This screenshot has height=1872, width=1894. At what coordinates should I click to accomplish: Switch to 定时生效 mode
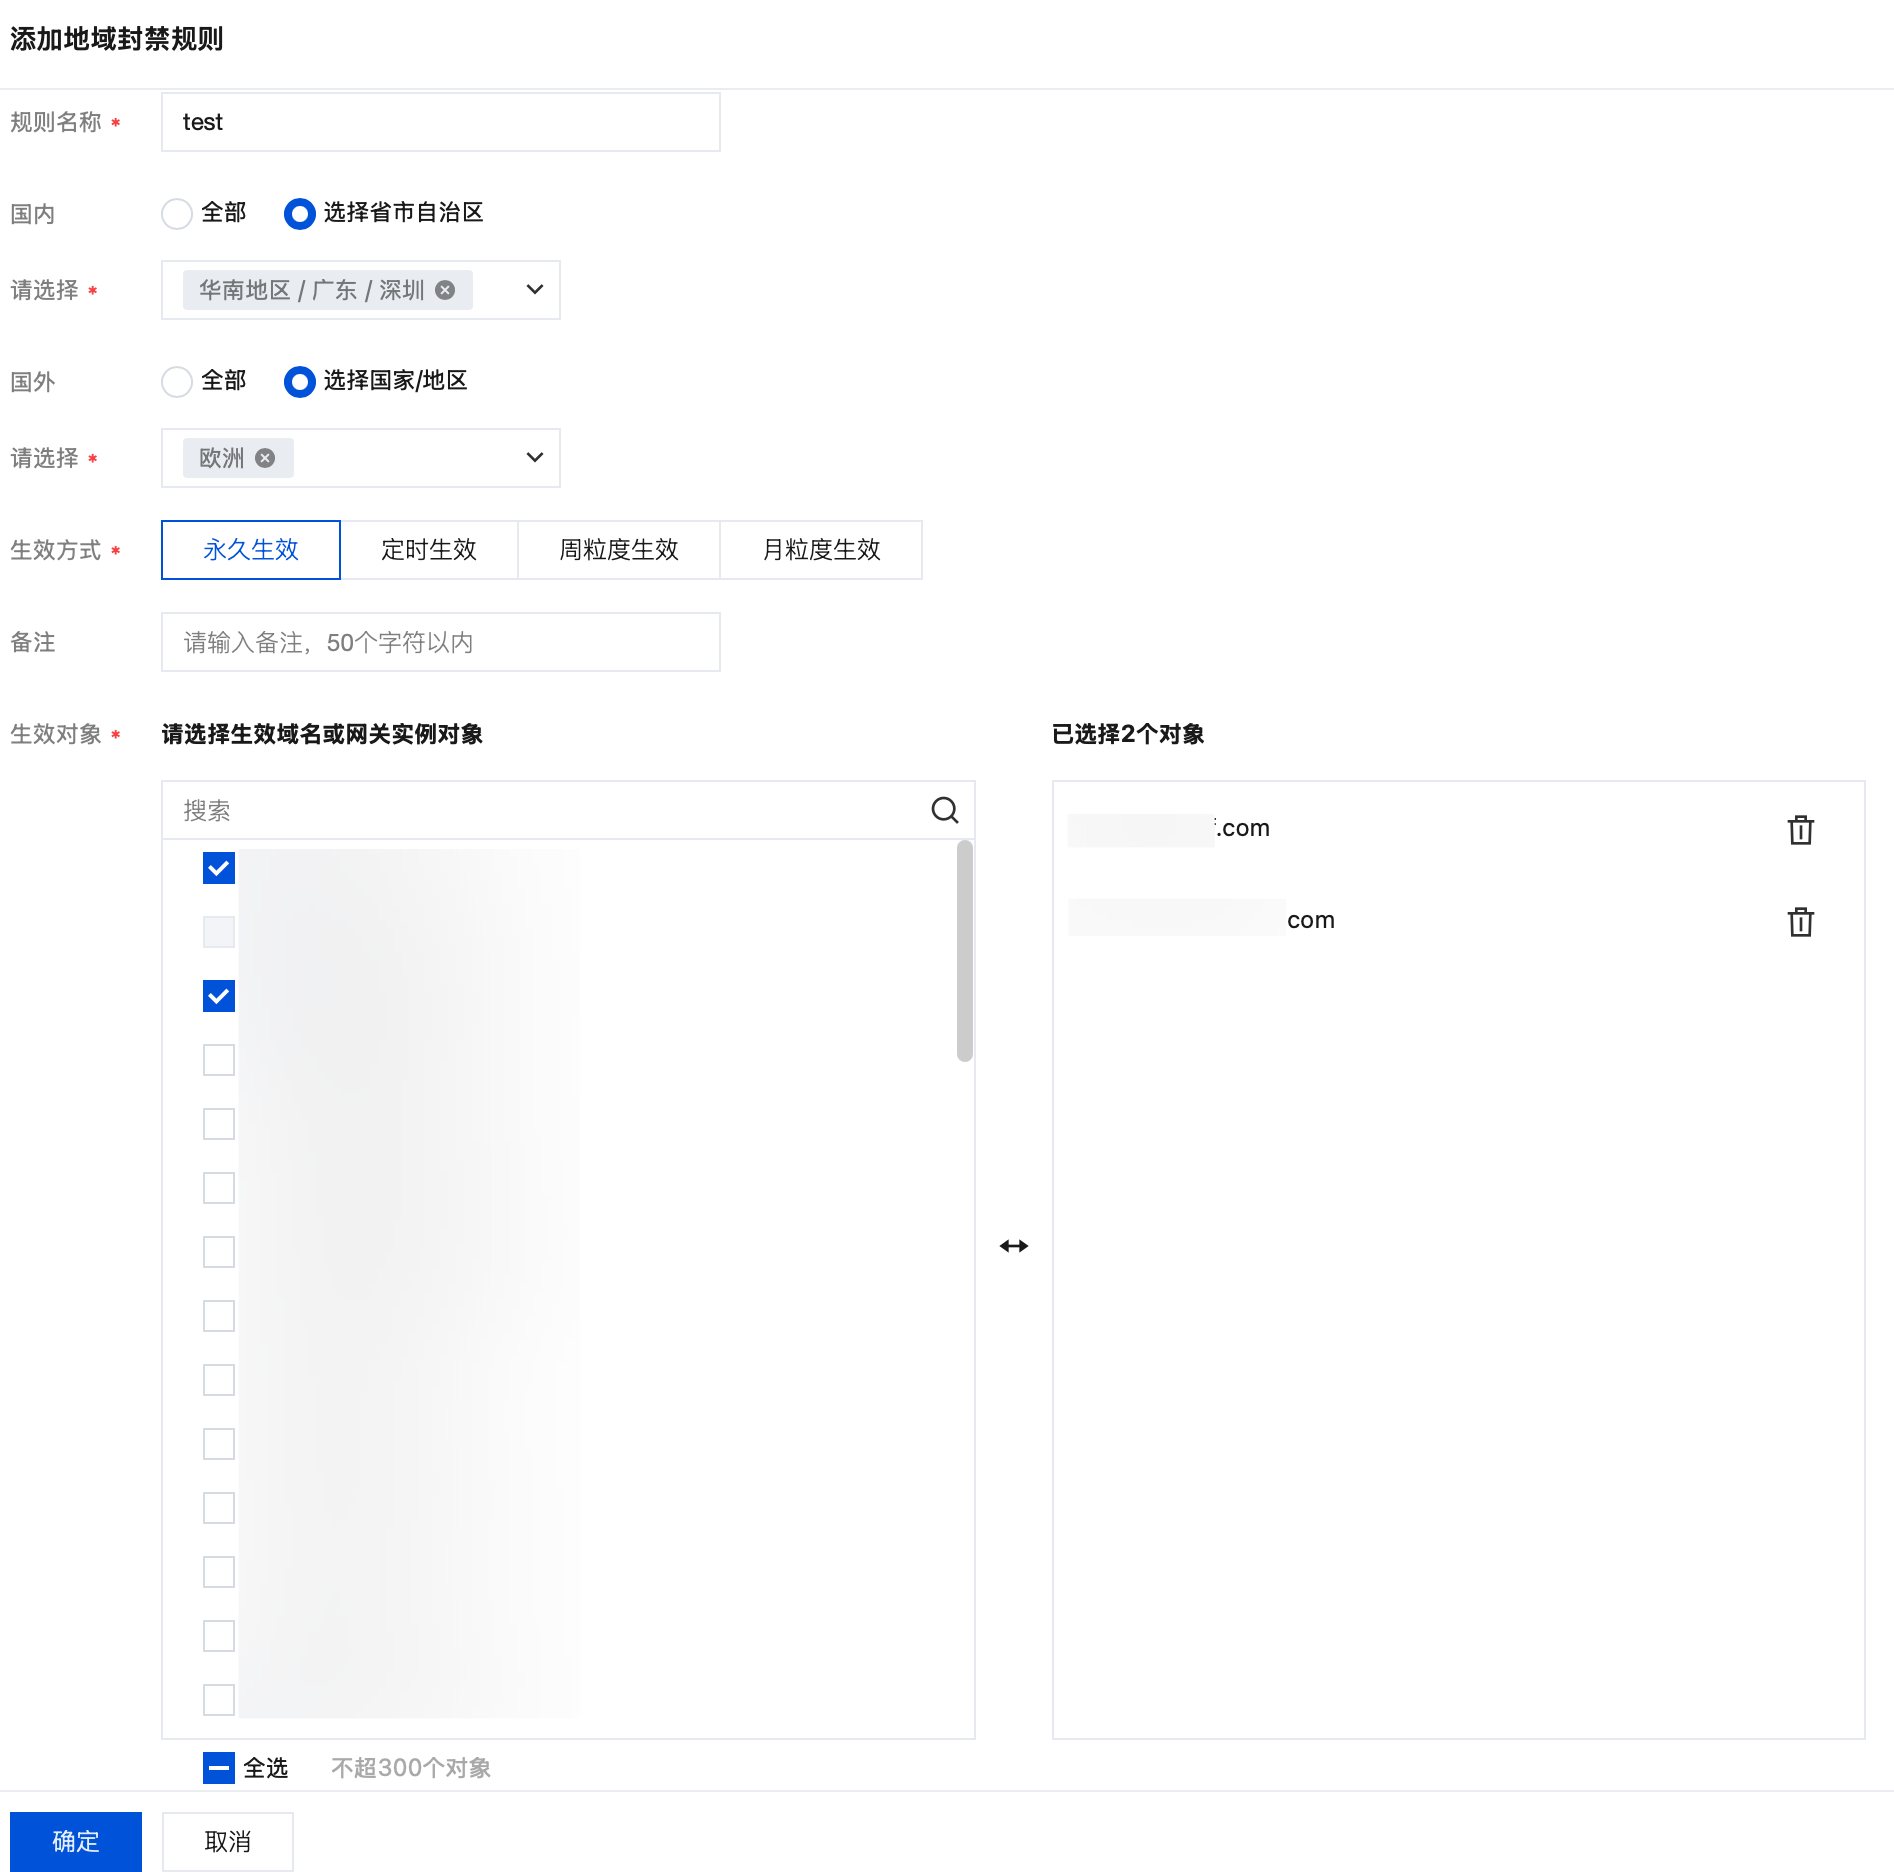pos(429,550)
